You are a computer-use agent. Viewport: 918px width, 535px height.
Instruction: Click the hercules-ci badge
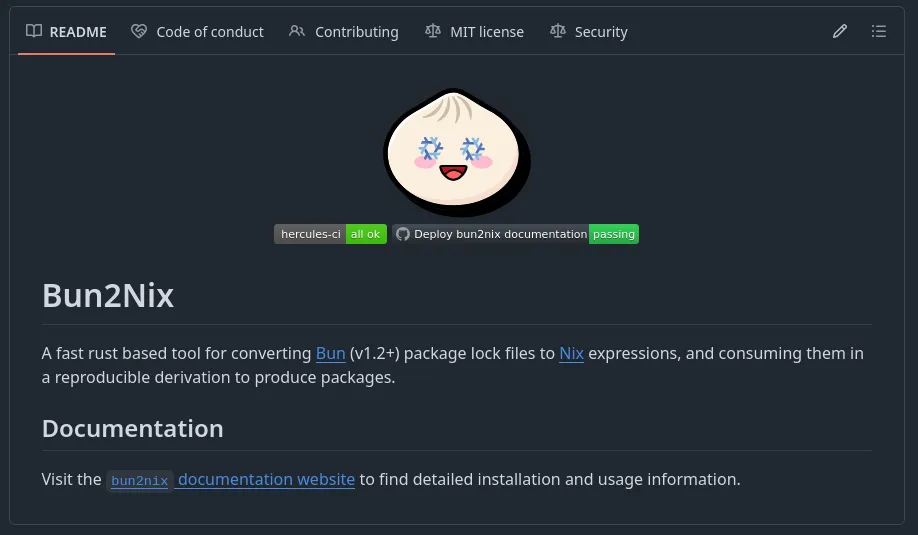tap(330, 234)
